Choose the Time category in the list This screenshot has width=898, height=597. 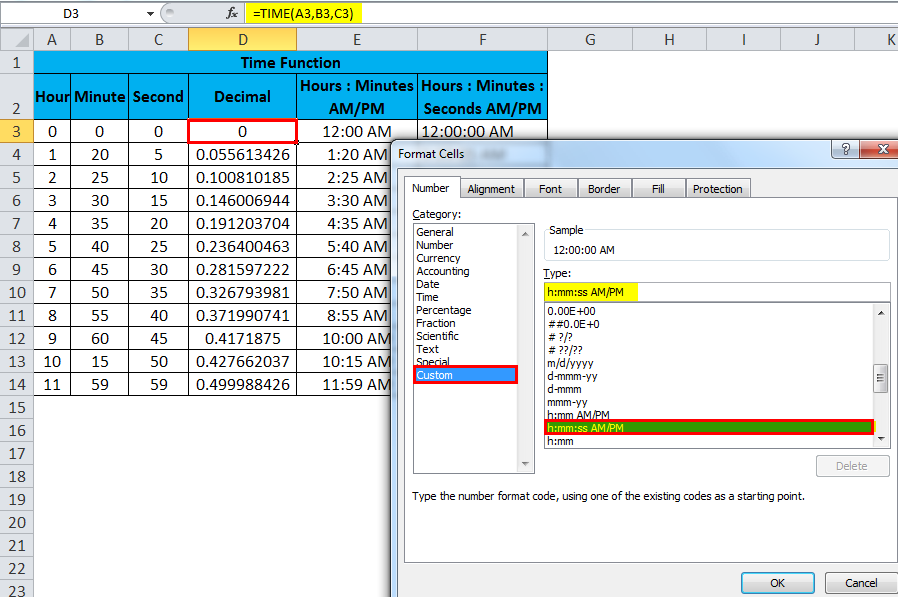(x=427, y=297)
